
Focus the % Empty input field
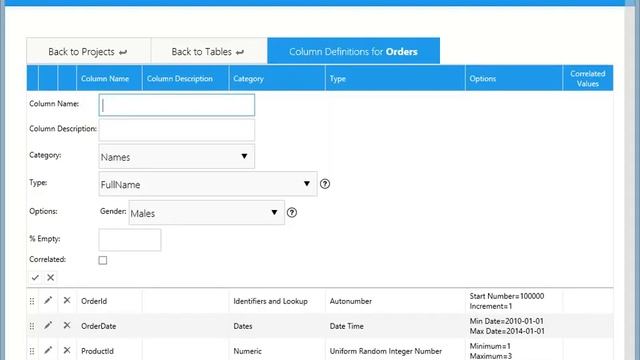click(130, 240)
